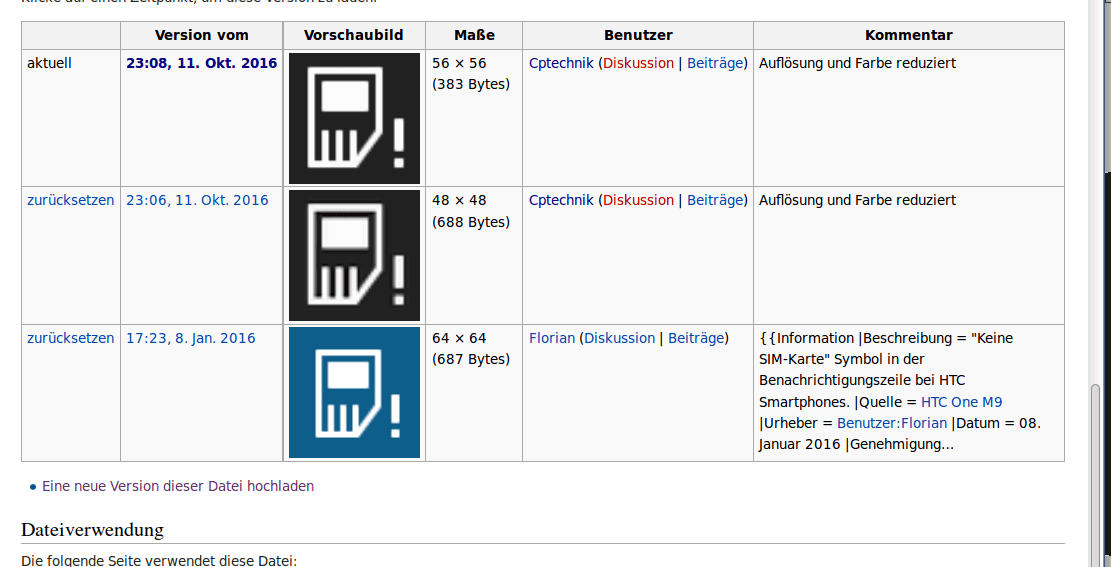Open version from 23:06, 11. Okt. 2016

pyautogui.click(x=198, y=201)
